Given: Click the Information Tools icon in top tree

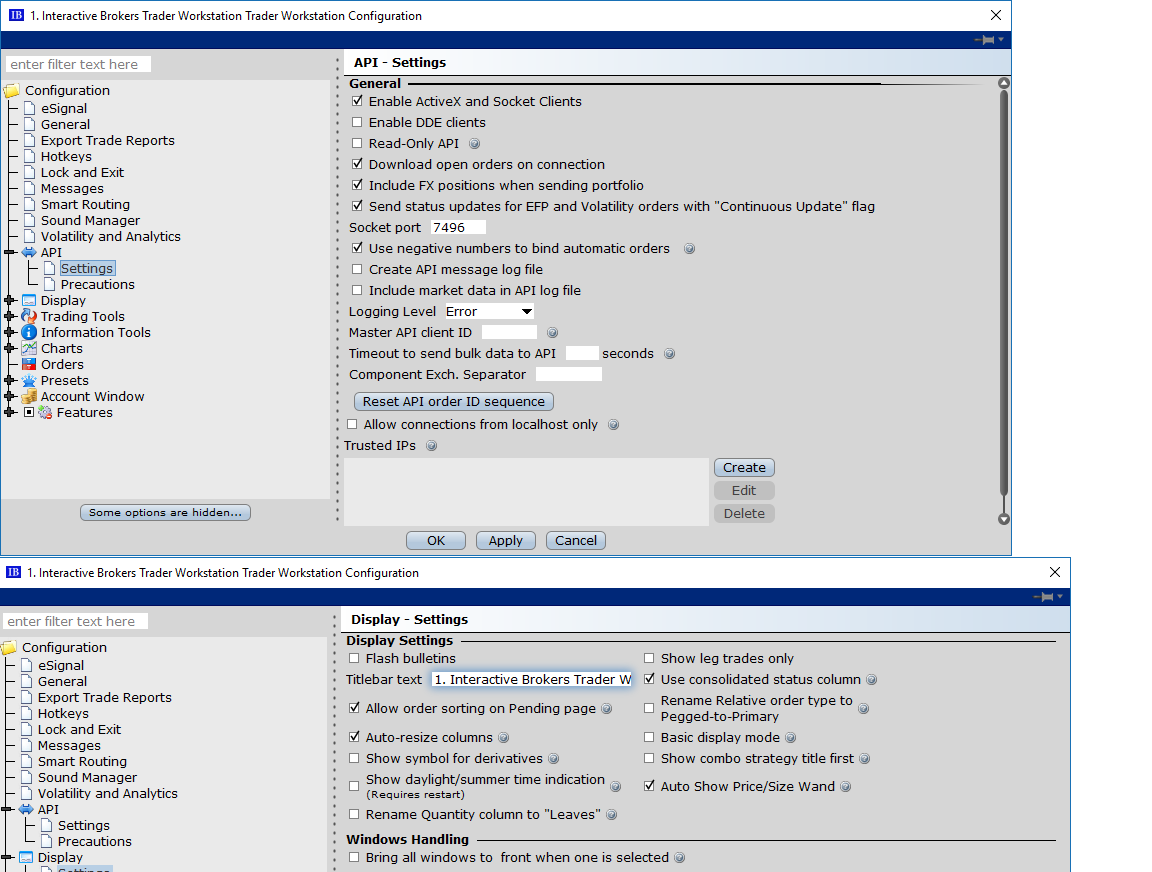Looking at the screenshot, I should coord(29,332).
